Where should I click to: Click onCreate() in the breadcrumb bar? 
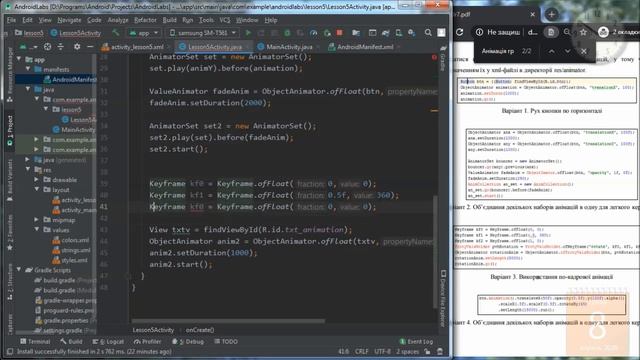(200, 330)
